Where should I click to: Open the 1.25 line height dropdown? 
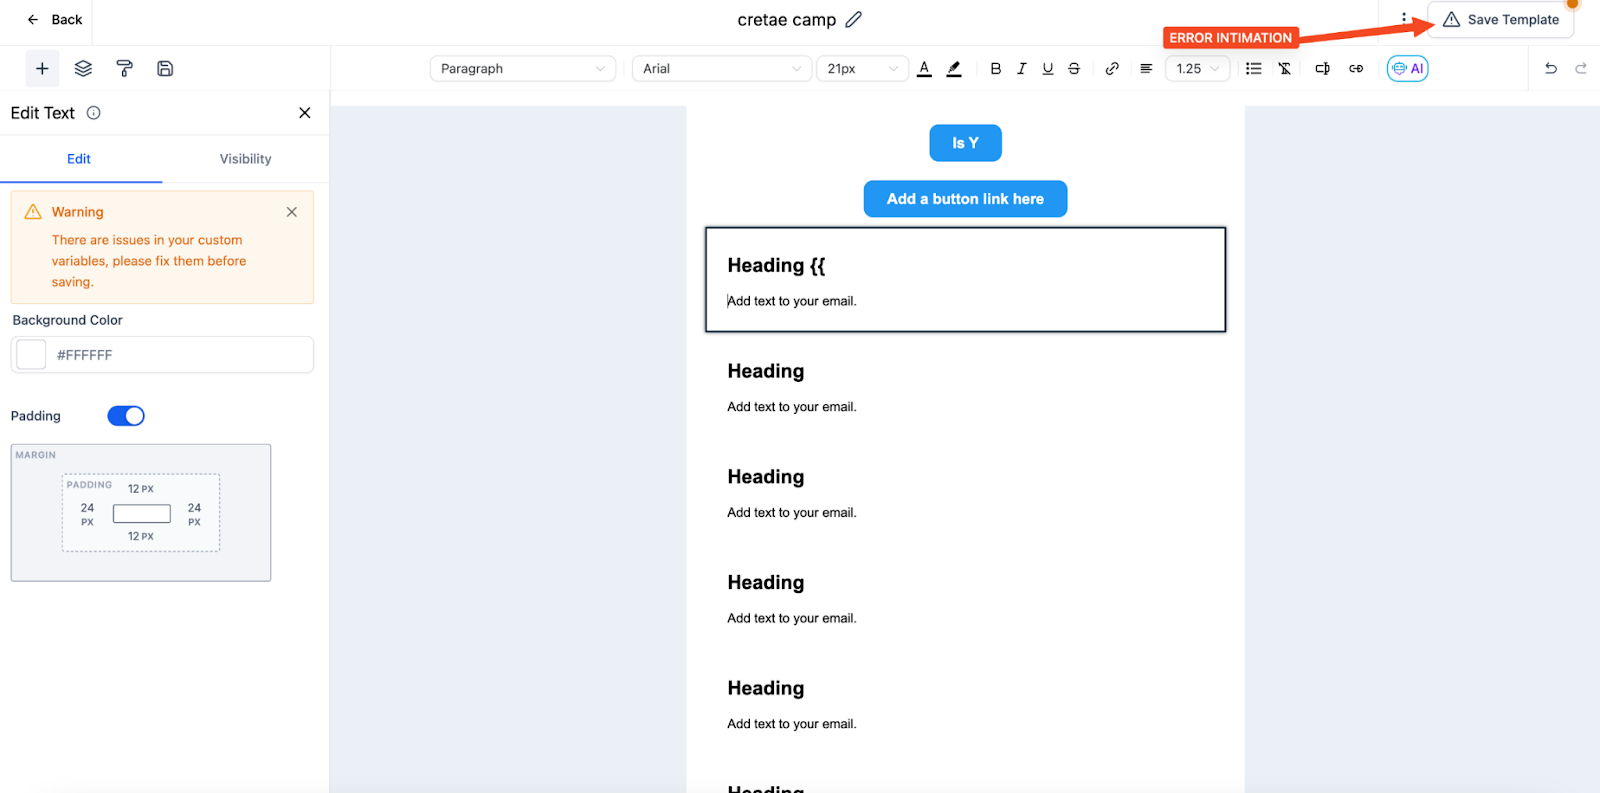point(1198,69)
